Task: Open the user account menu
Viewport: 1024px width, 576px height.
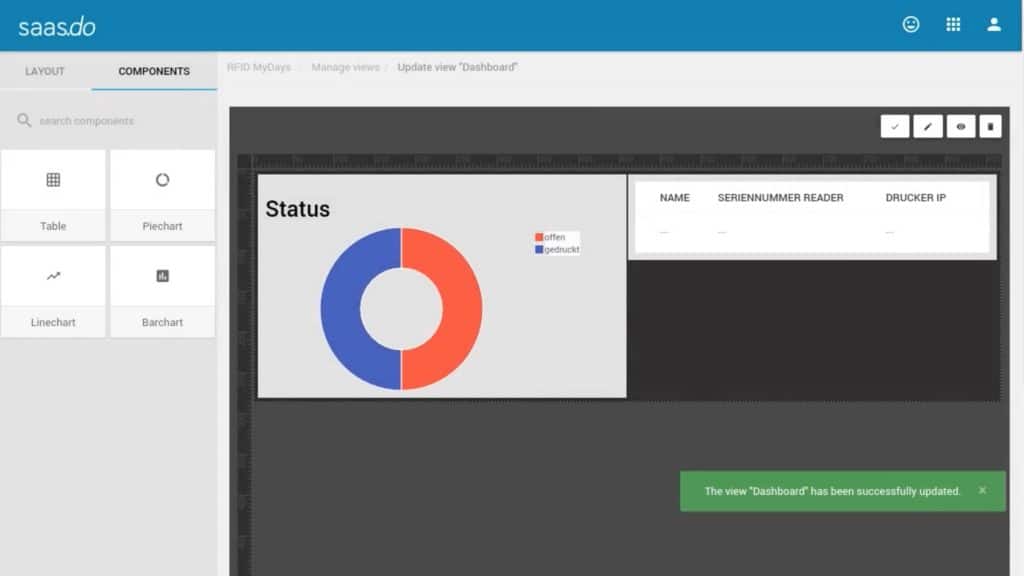Action: [994, 25]
